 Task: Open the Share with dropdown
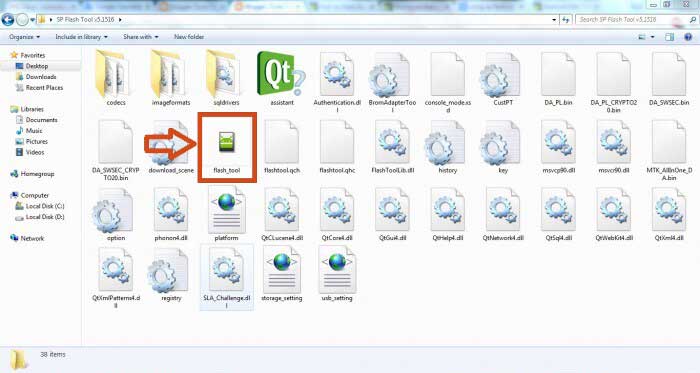pyautogui.click(x=141, y=37)
